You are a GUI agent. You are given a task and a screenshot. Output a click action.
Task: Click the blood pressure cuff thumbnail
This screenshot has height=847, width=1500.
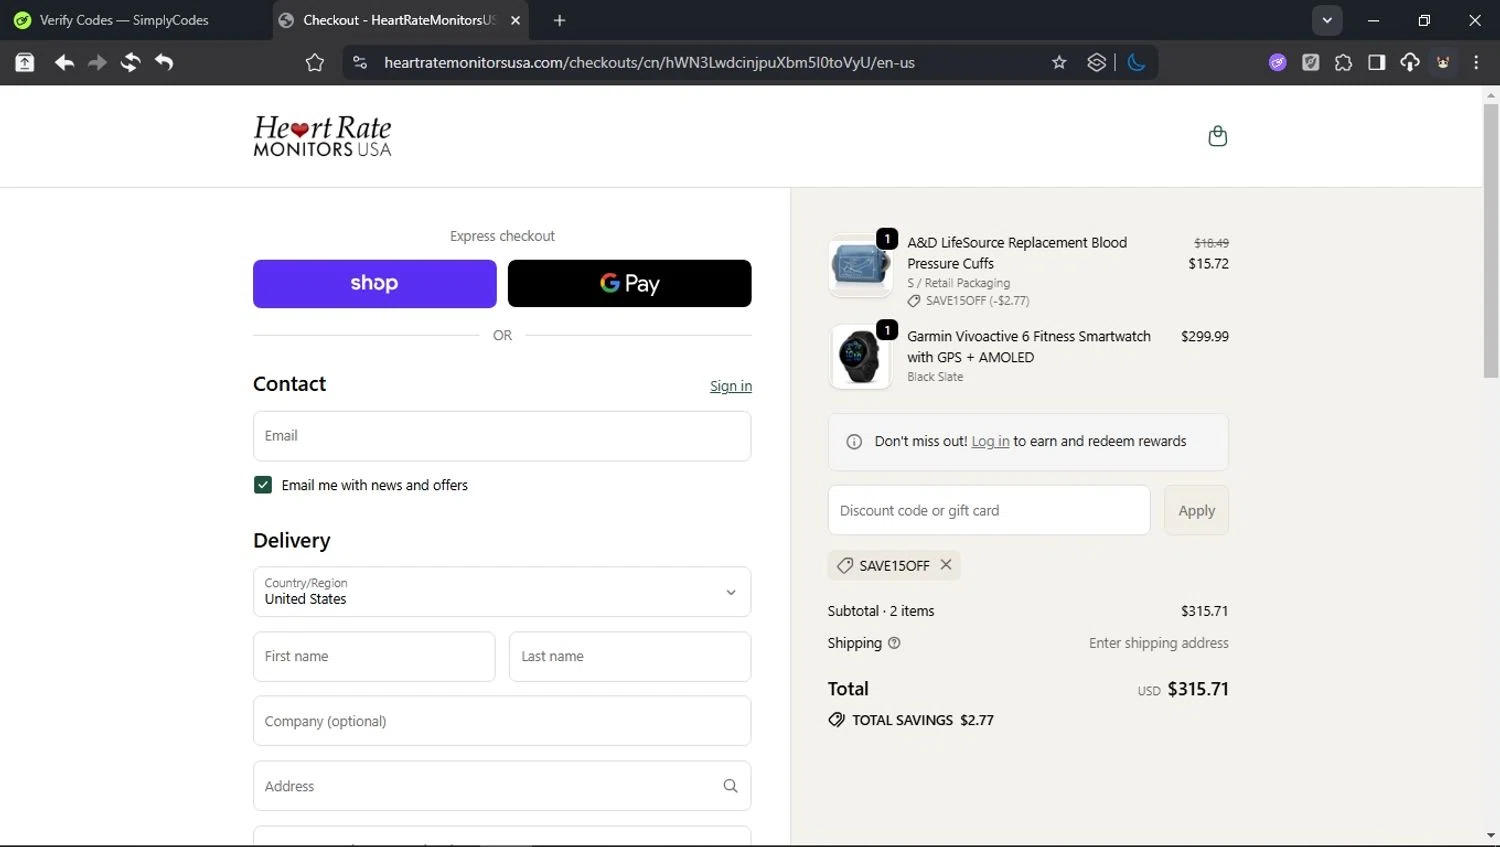tap(860, 266)
